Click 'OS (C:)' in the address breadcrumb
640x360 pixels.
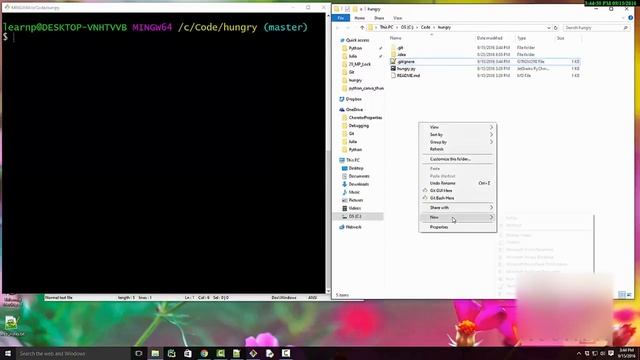click(407, 27)
